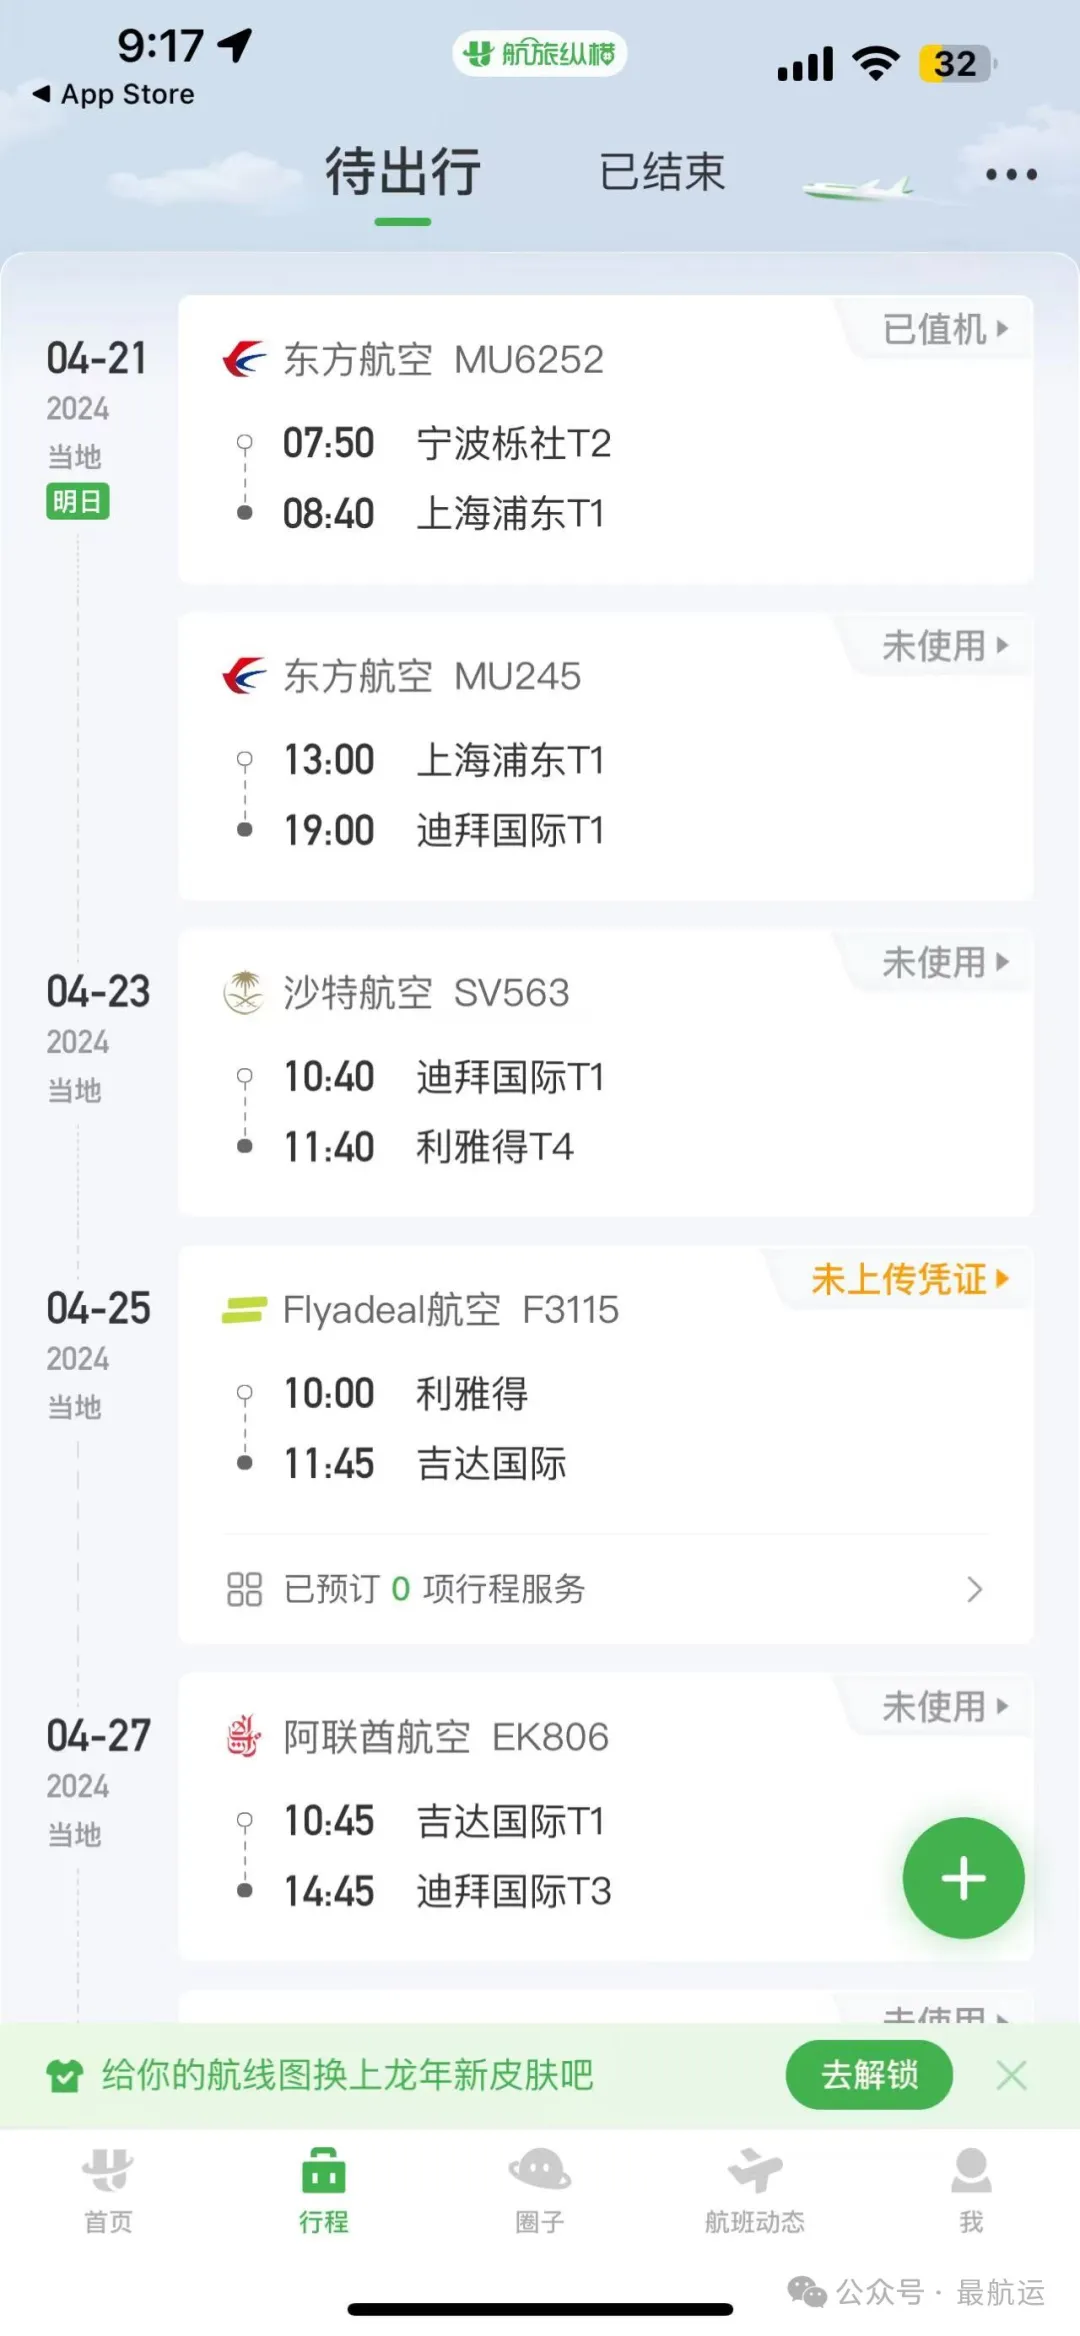Open the Saudia SV563 flight card
The image size is (1080, 2336).
point(606,1072)
